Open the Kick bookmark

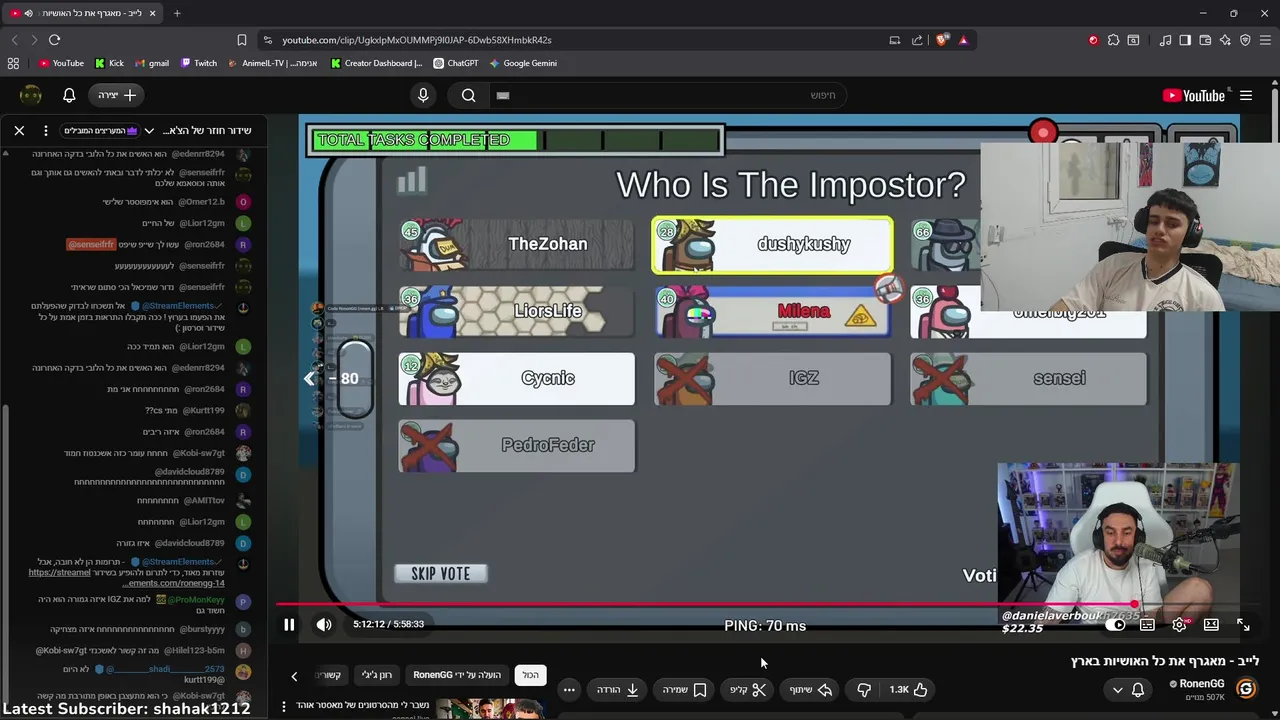[x=109, y=63]
